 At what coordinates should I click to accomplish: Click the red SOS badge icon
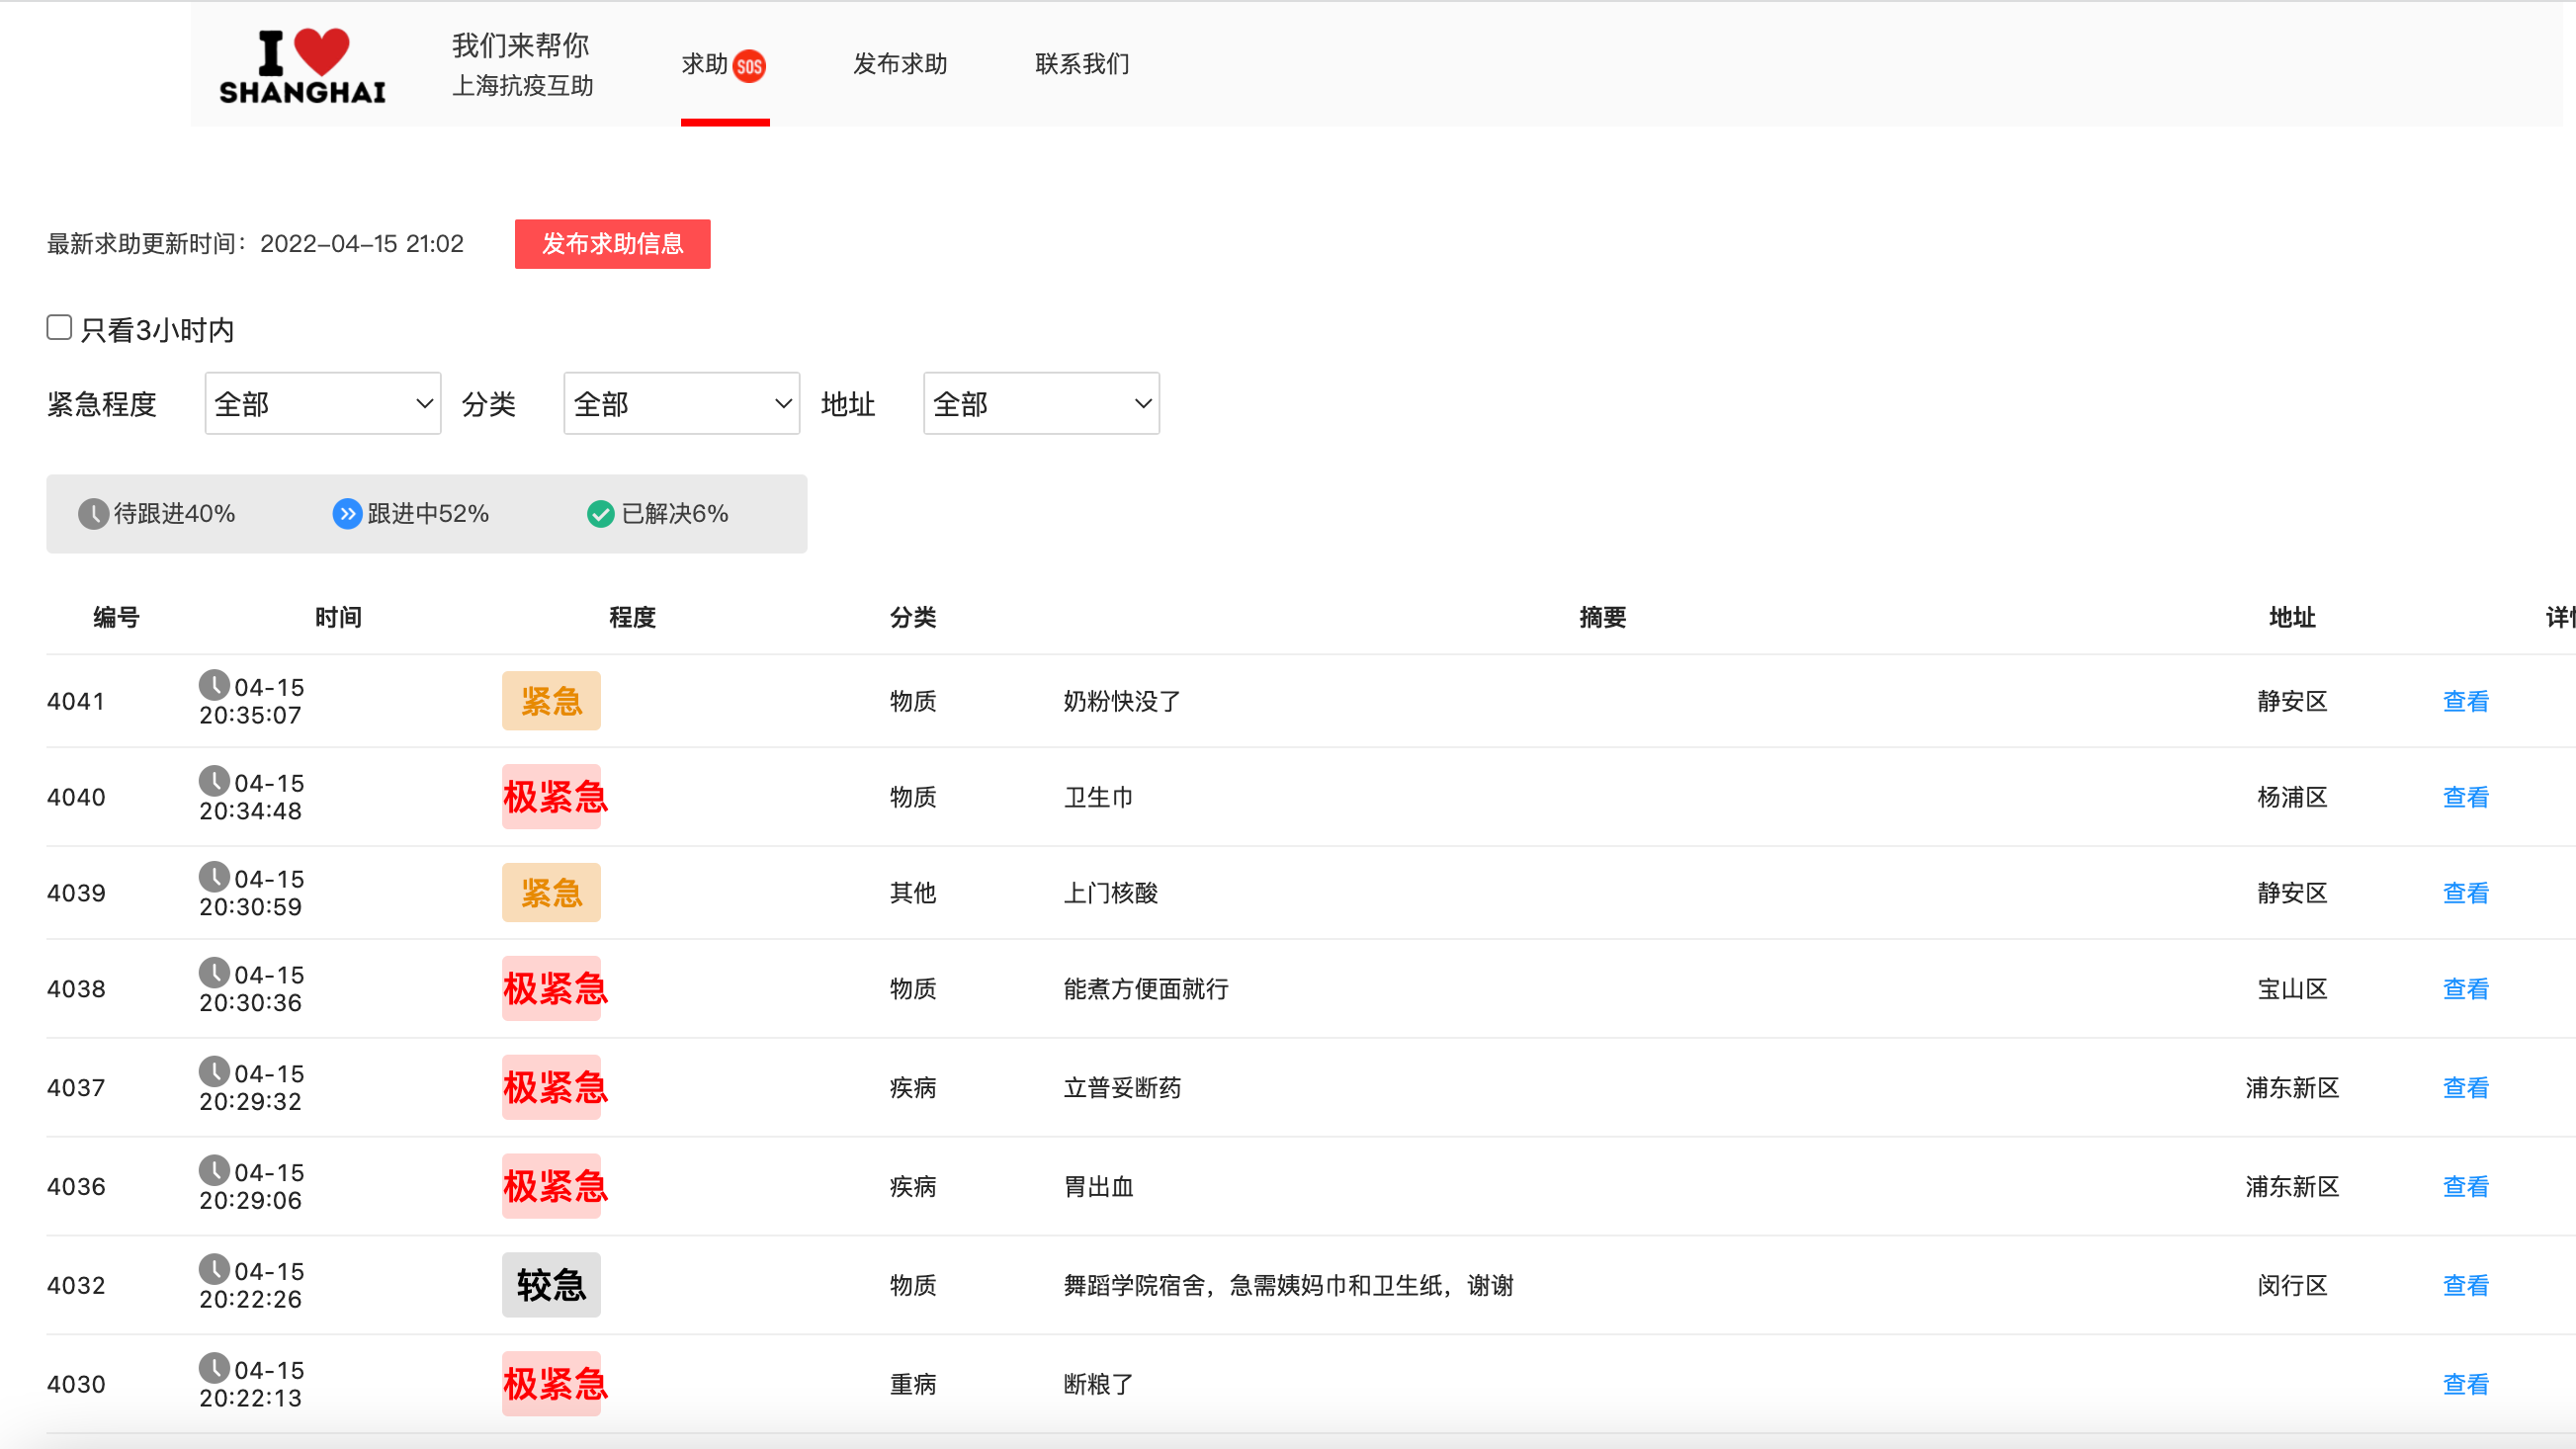[749, 66]
